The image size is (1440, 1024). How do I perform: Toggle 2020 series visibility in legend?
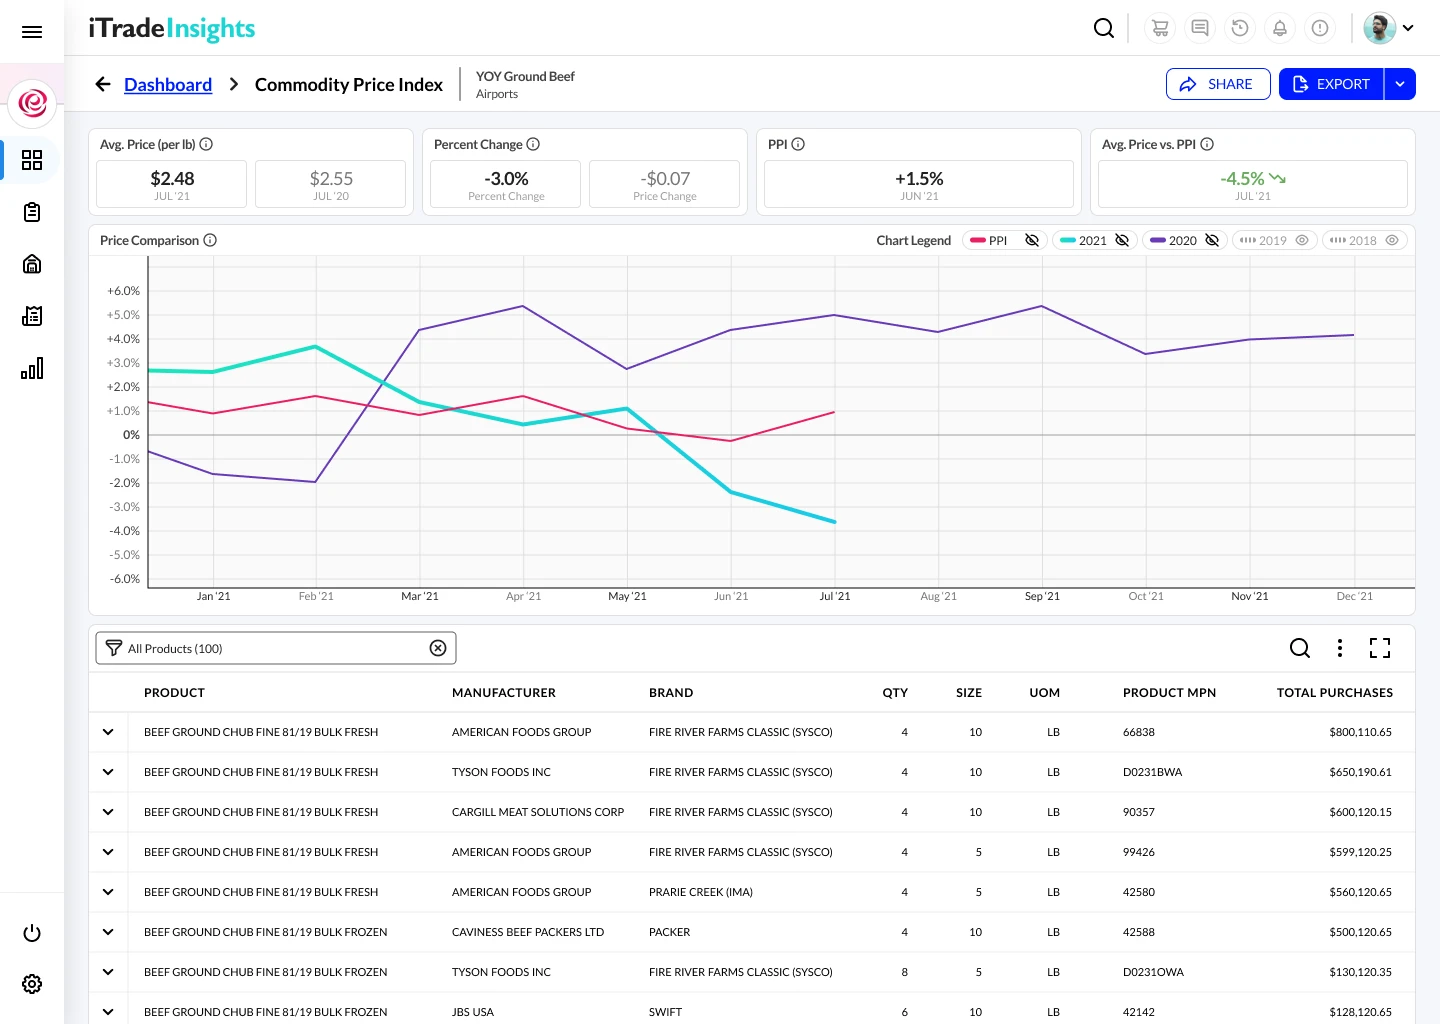pos(1212,240)
